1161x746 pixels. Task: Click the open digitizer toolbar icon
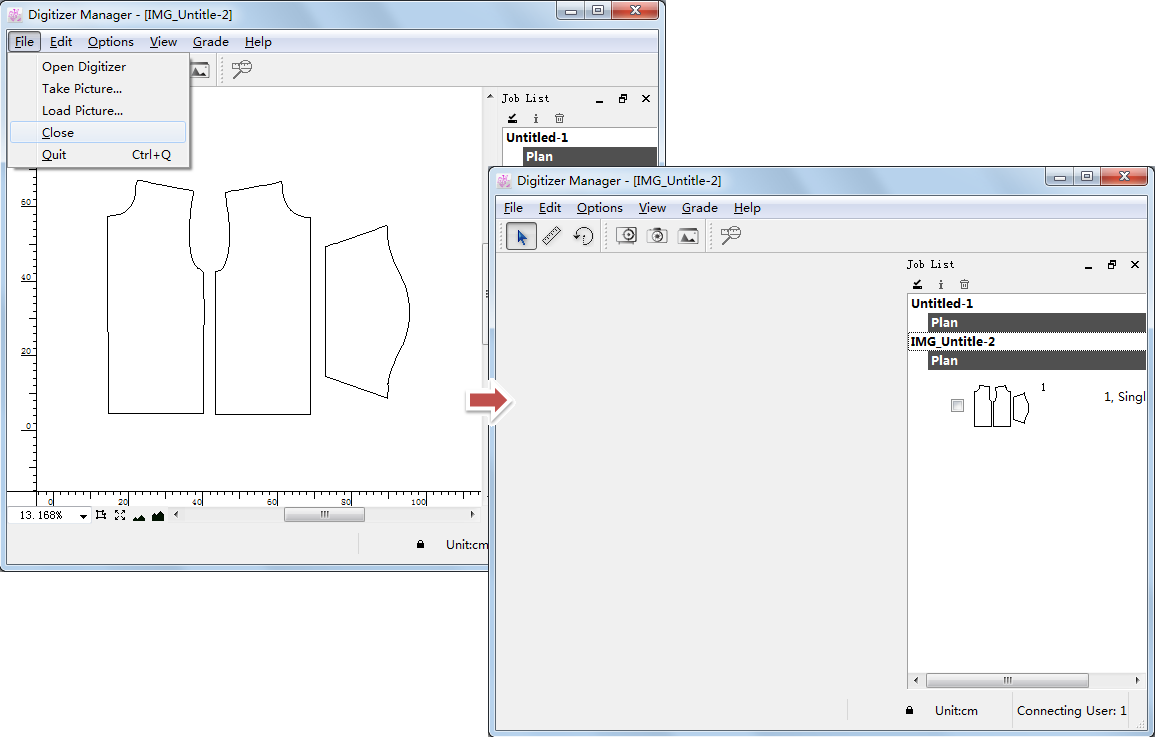coord(627,236)
